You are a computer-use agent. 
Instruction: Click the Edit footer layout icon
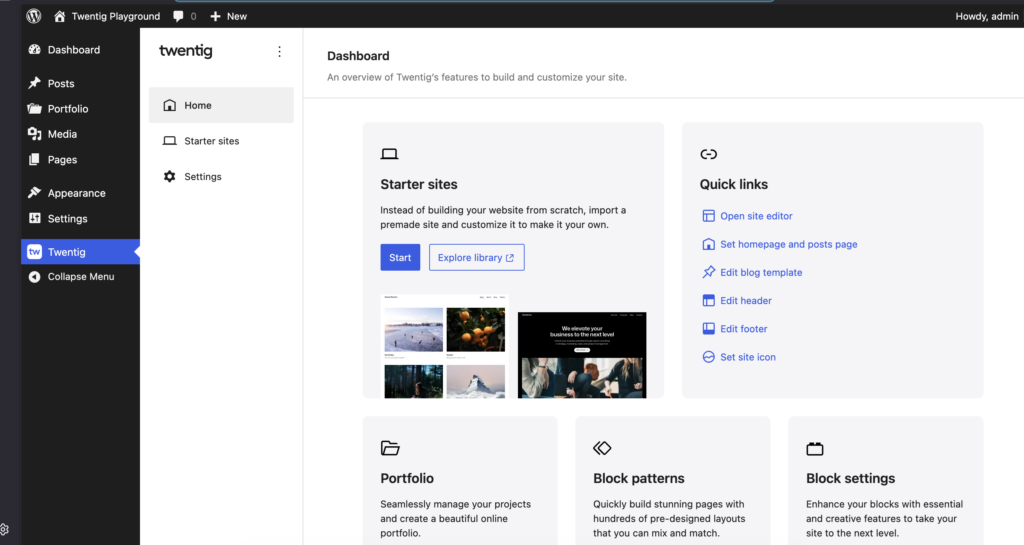(x=709, y=329)
